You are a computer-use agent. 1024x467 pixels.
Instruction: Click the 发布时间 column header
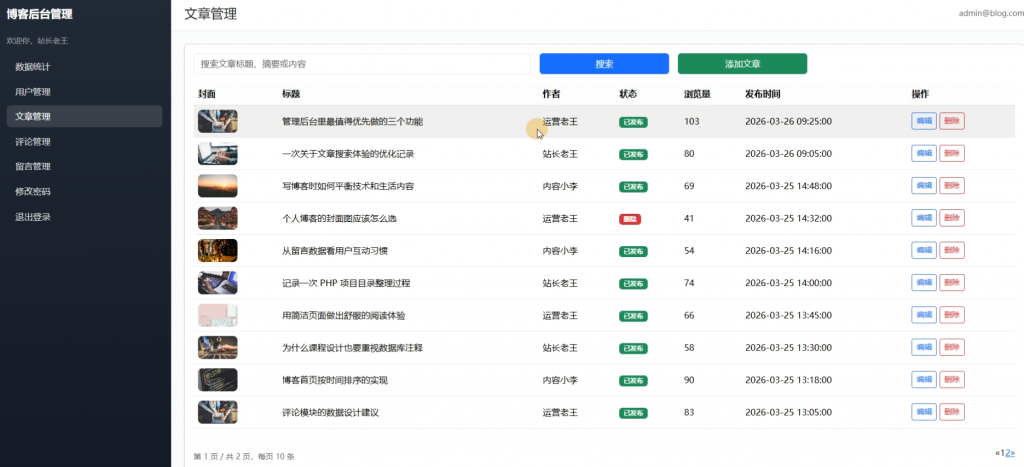(762, 94)
